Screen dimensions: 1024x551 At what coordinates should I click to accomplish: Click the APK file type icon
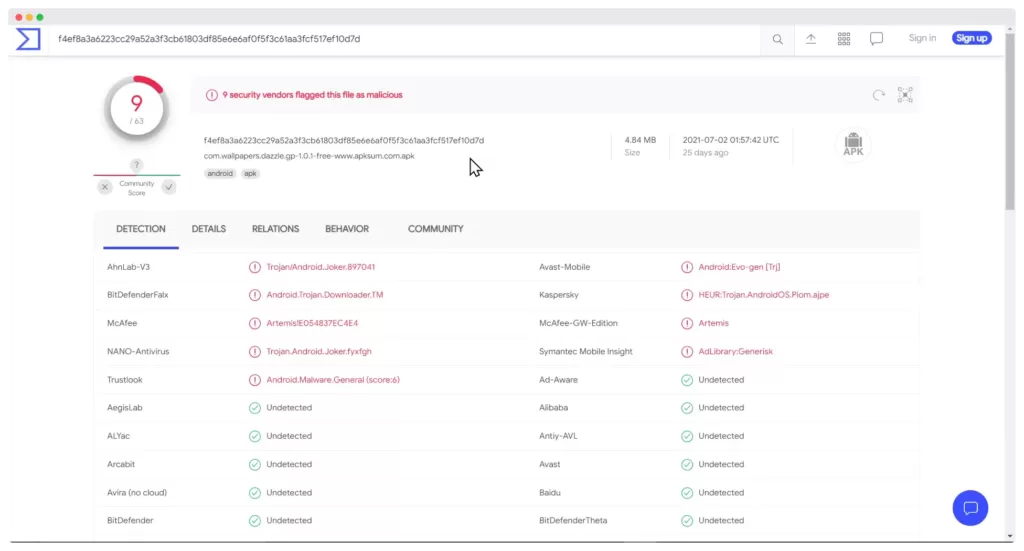[853, 144]
